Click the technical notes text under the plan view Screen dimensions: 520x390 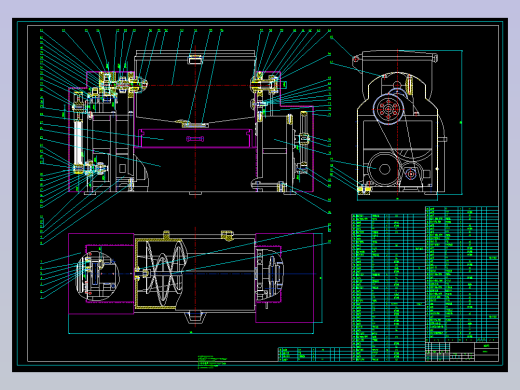pos(212,362)
